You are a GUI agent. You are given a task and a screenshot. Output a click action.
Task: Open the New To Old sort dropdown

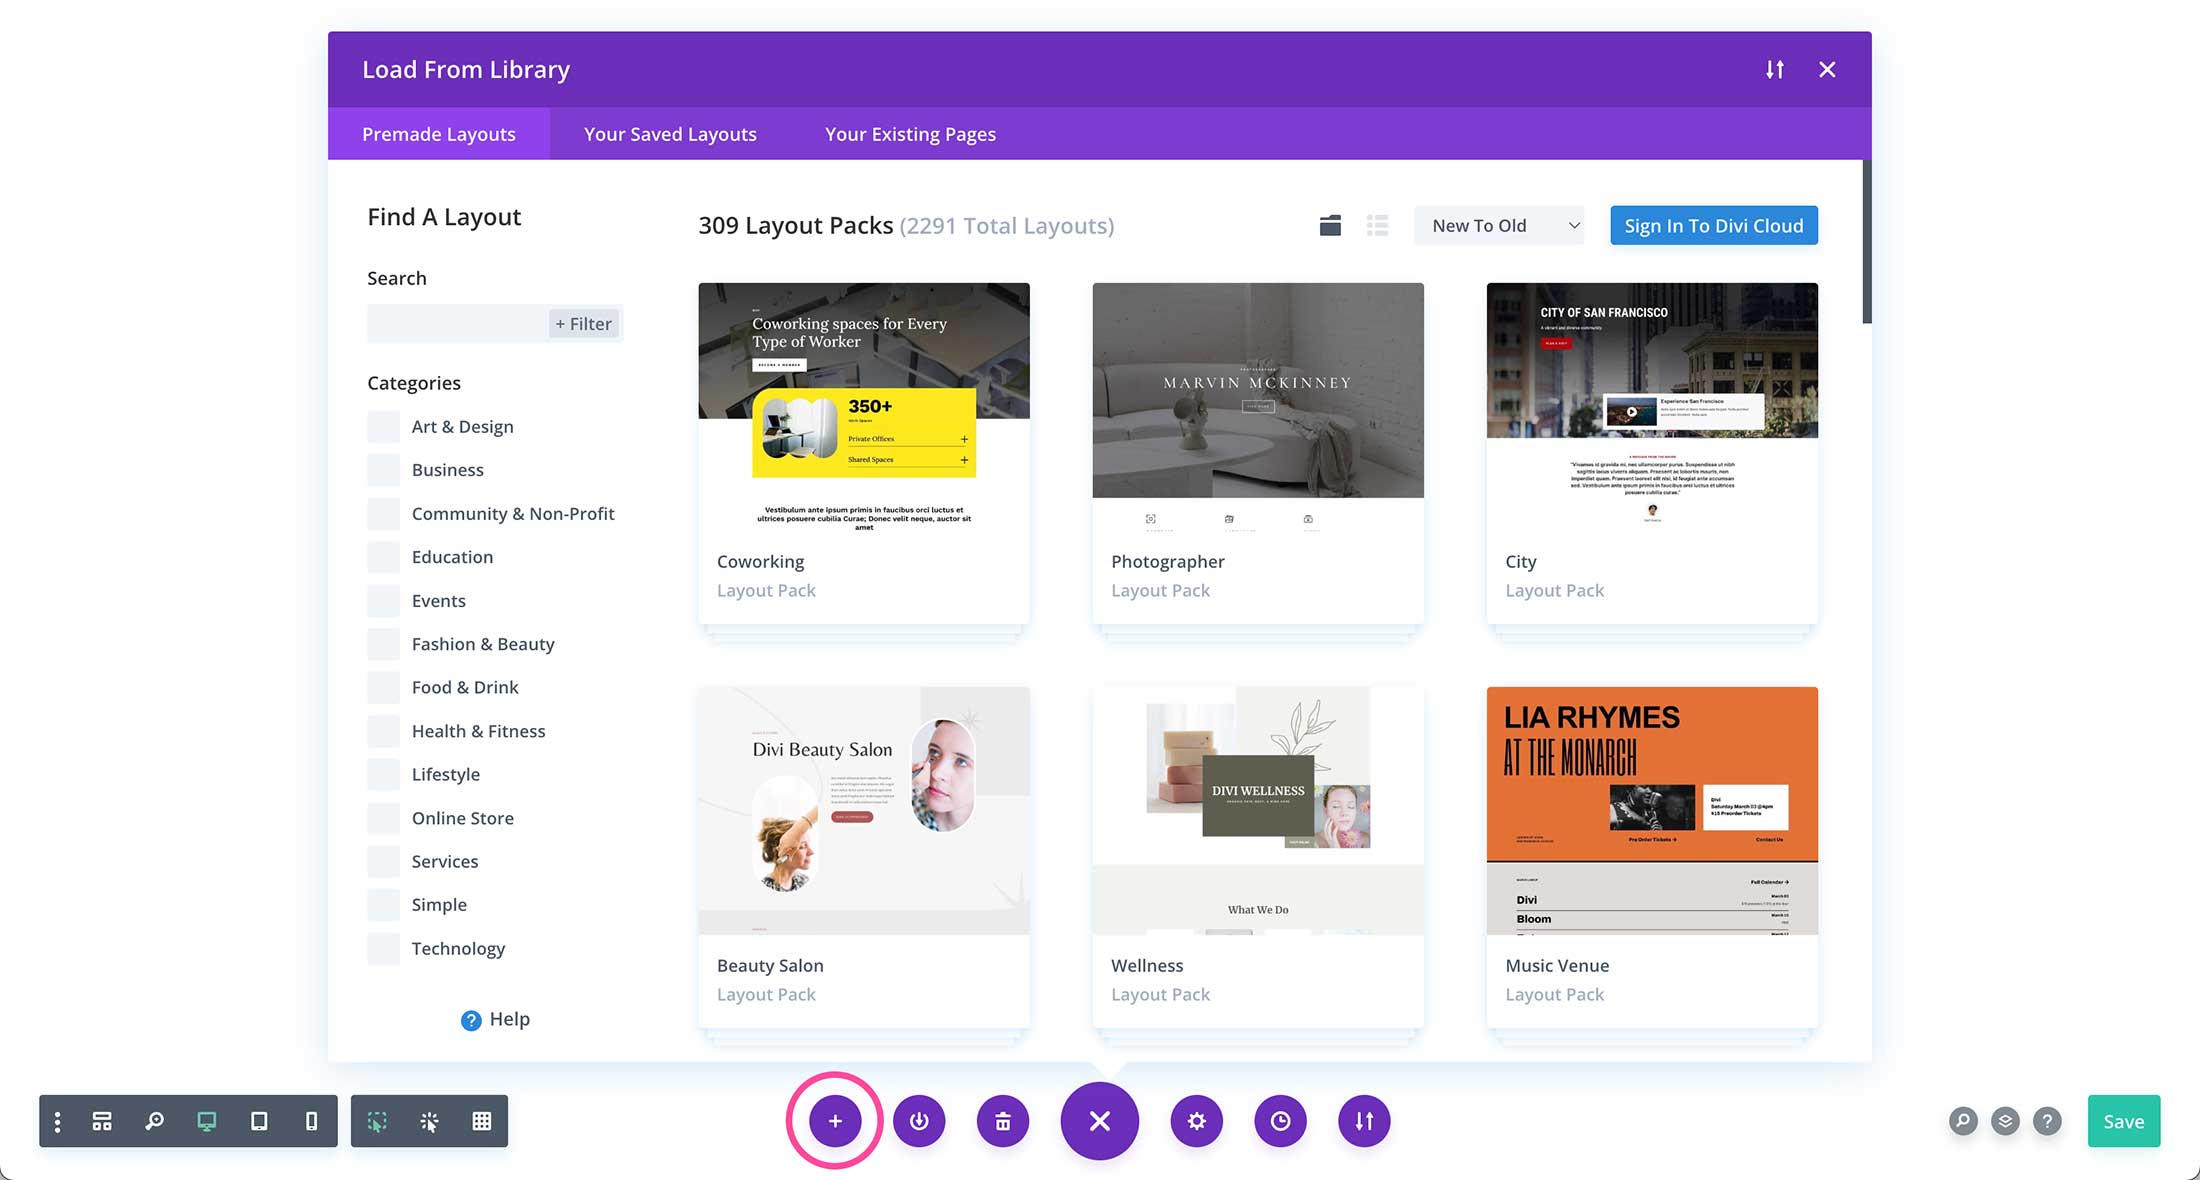1499,226
